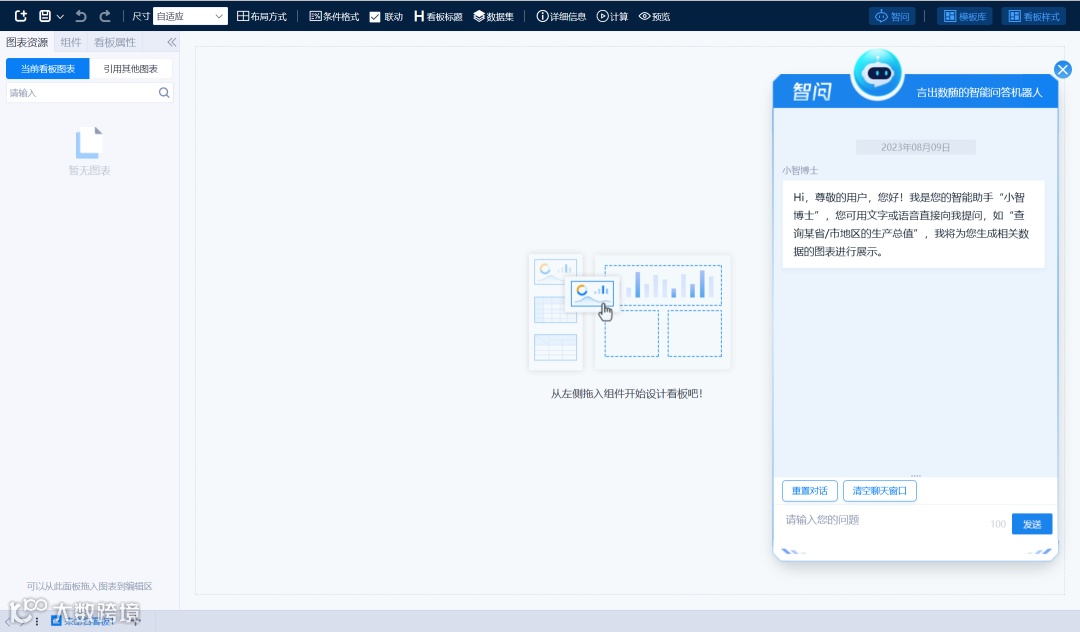Click the magnifier search icon
The width and height of the screenshot is (1080, 632).
(x=164, y=92)
